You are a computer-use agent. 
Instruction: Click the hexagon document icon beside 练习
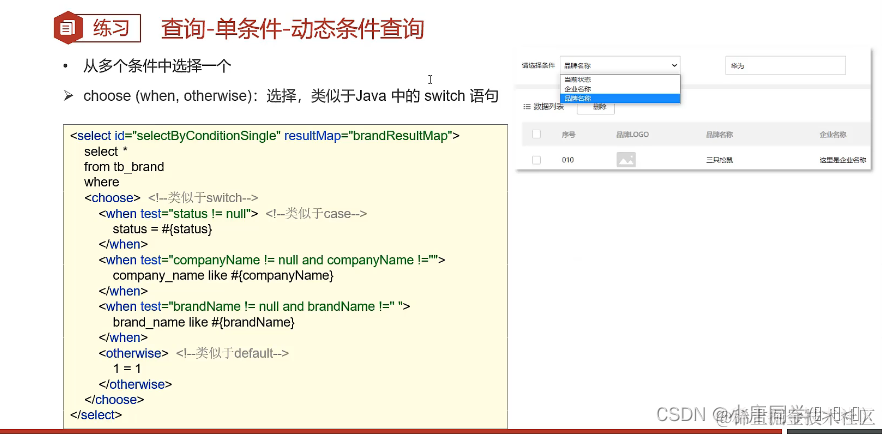click(x=66, y=28)
